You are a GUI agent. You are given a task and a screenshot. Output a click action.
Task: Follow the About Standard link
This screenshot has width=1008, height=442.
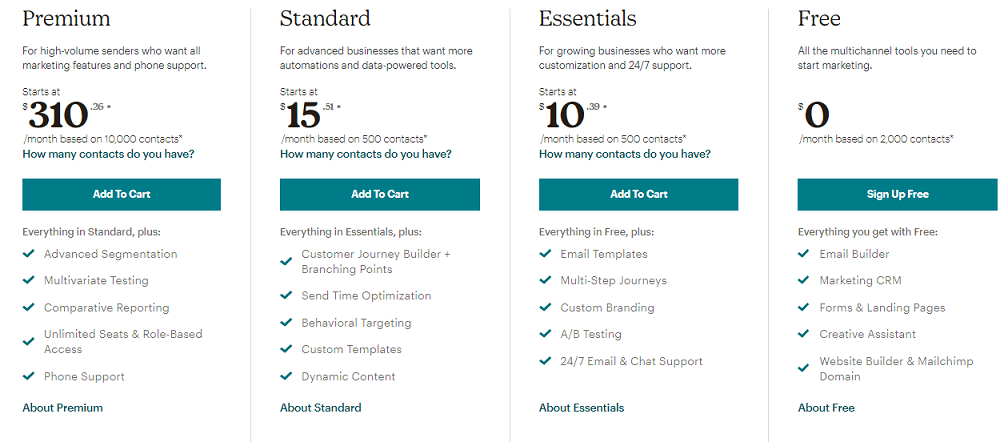[x=320, y=407]
